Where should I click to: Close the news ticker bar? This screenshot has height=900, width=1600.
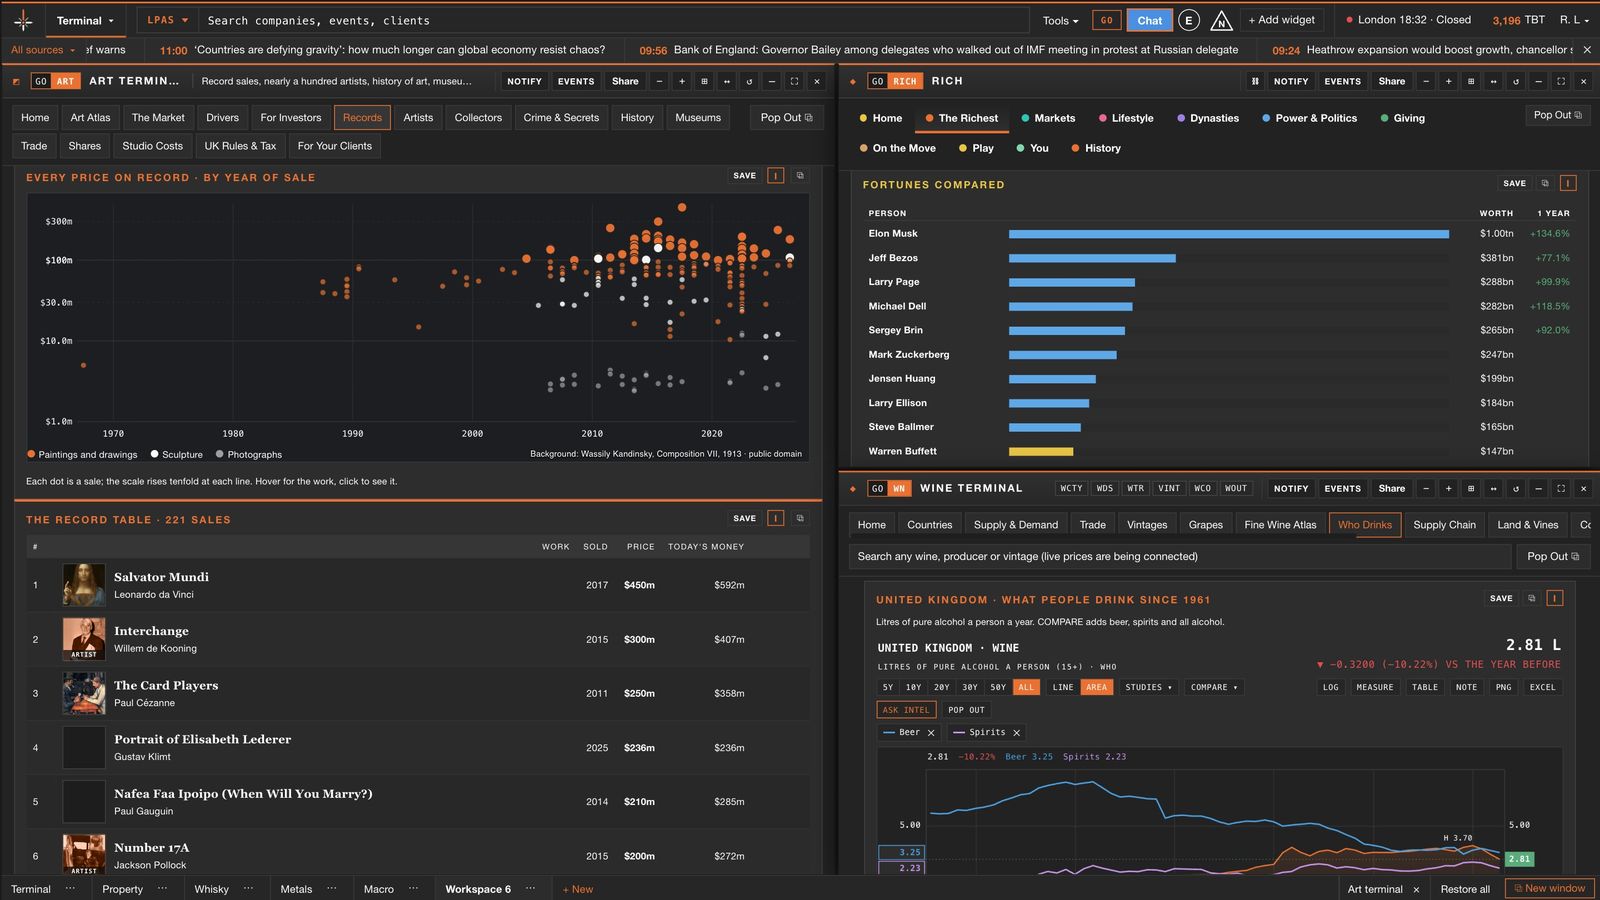pyautogui.click(x=1587, y=49)
